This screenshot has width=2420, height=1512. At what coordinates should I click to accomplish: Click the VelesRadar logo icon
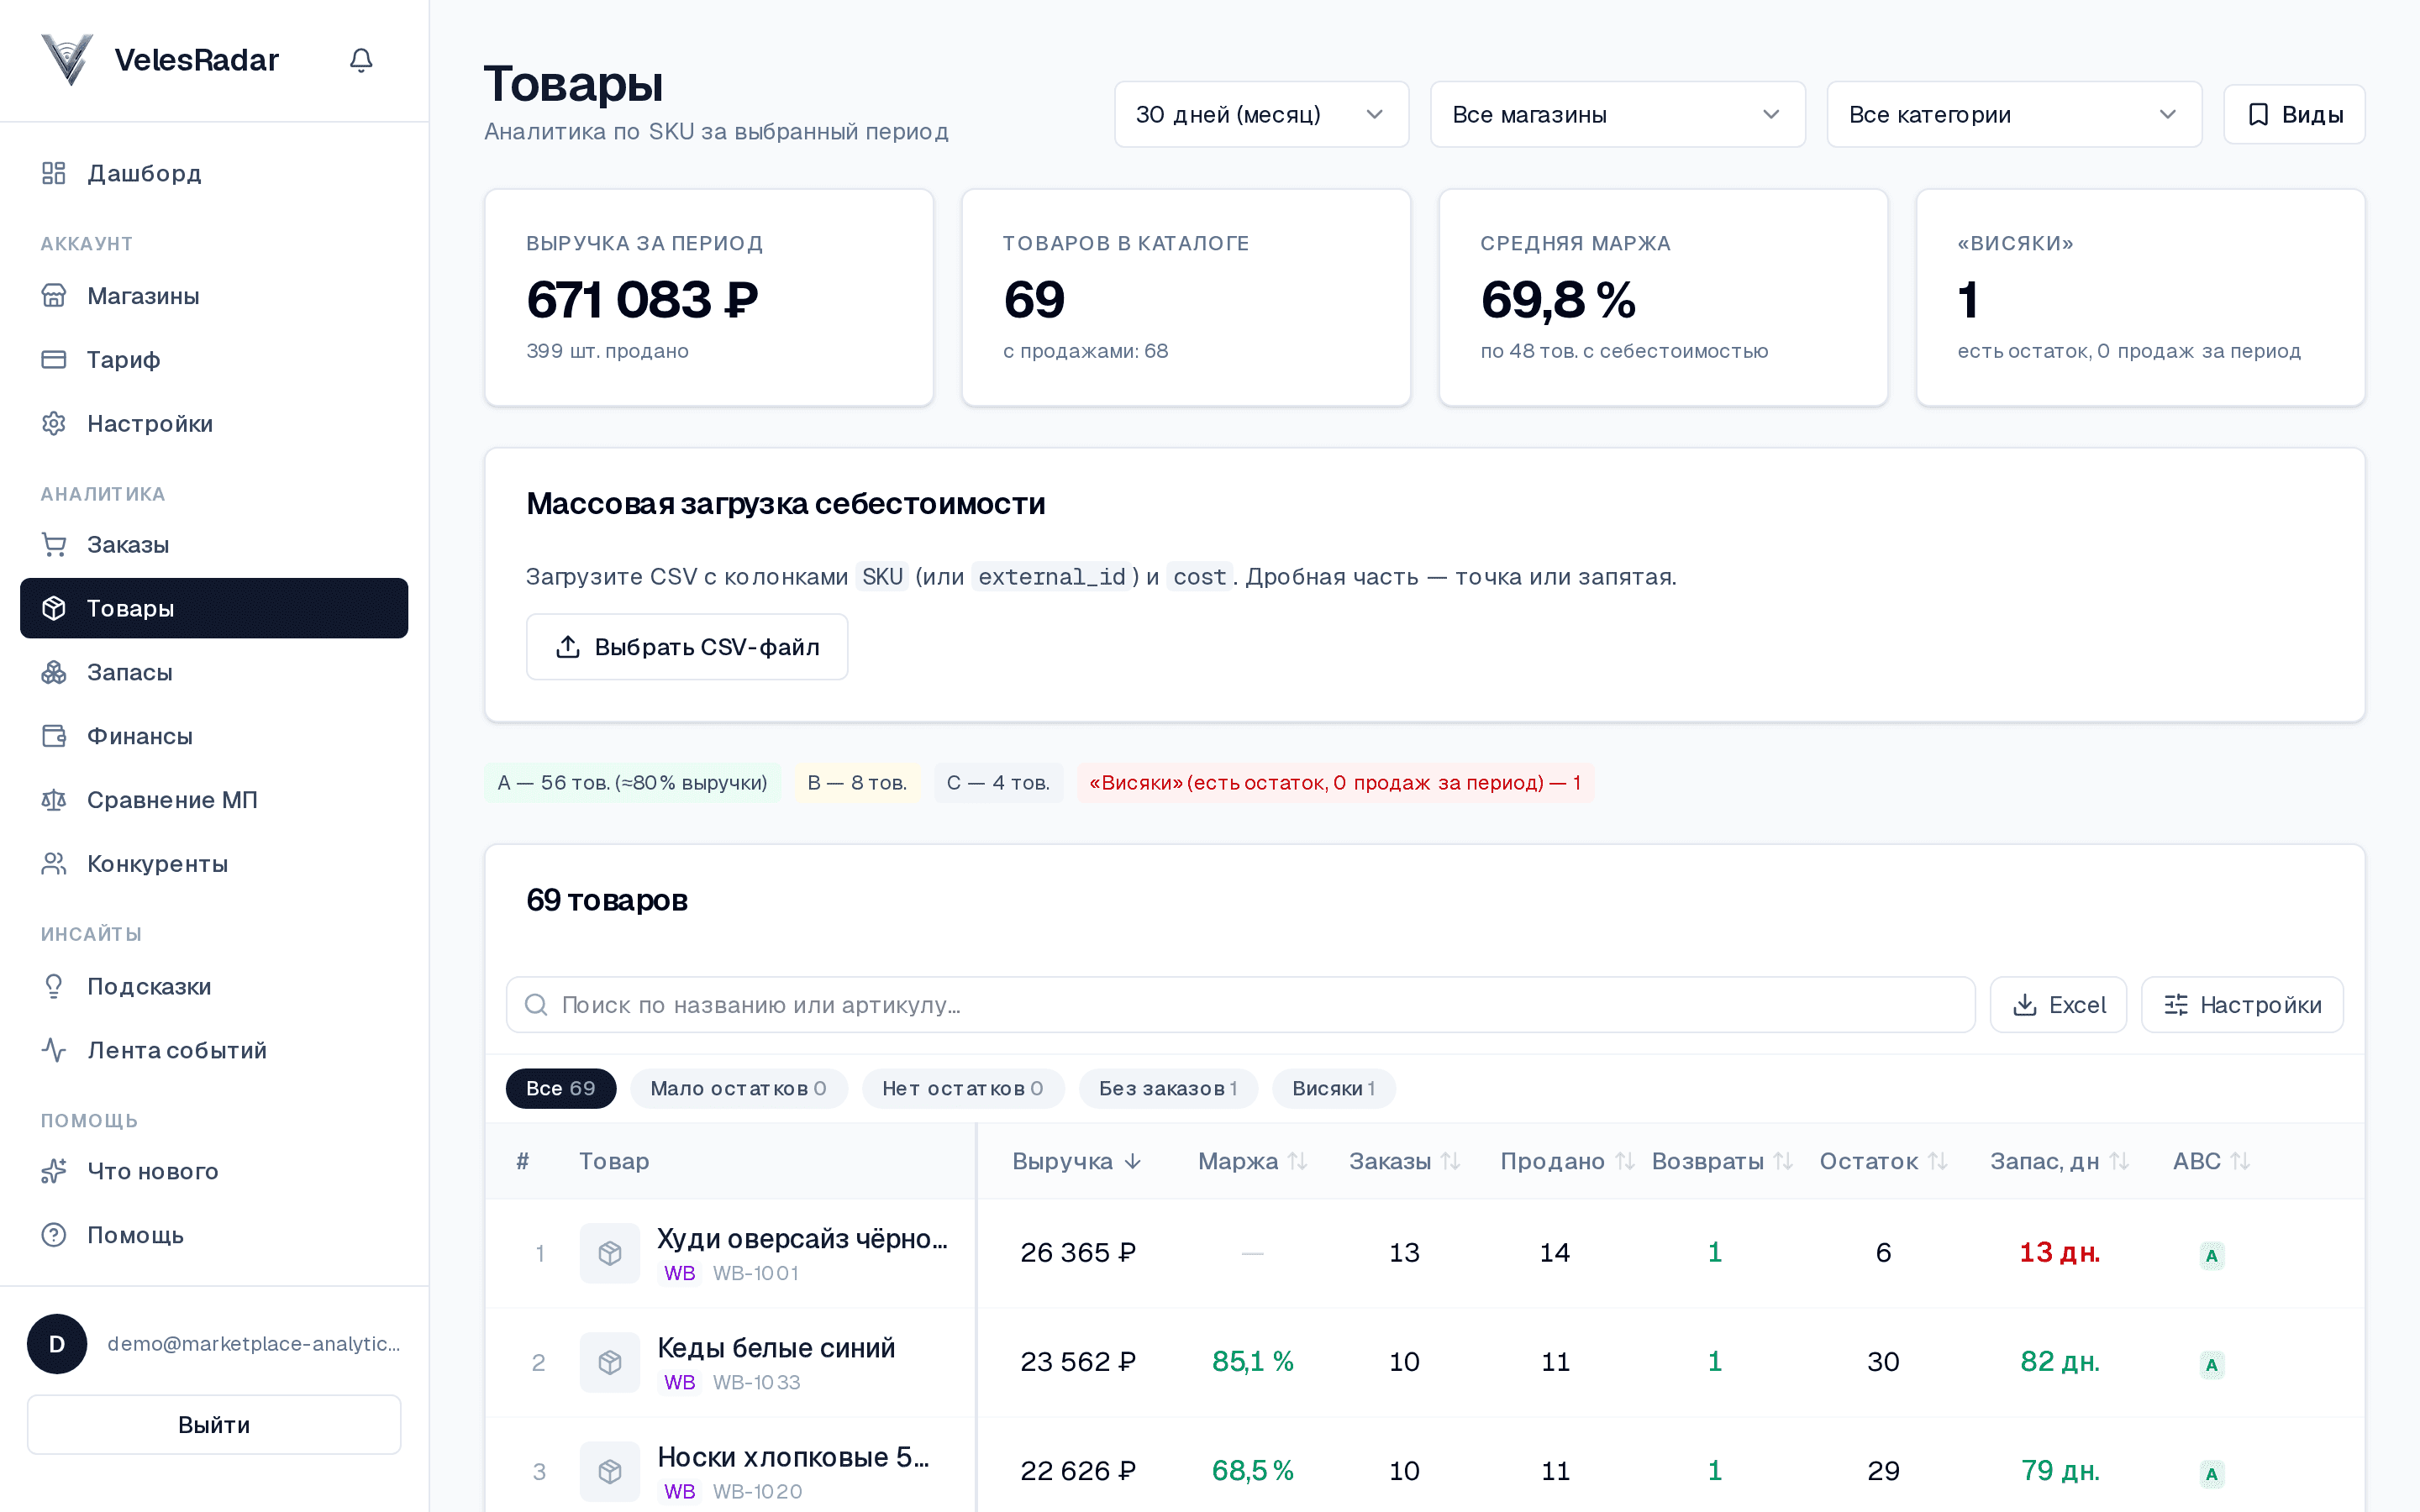point(68,60)
